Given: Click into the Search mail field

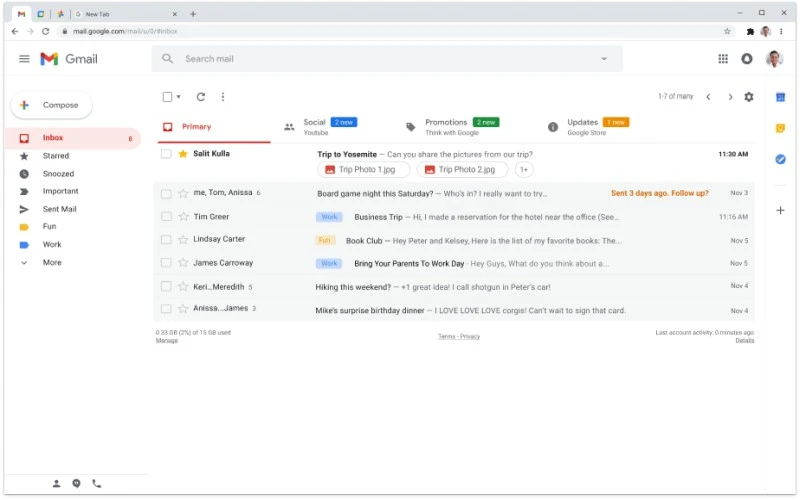Looking at the screenshot, I should click(380, 59).
